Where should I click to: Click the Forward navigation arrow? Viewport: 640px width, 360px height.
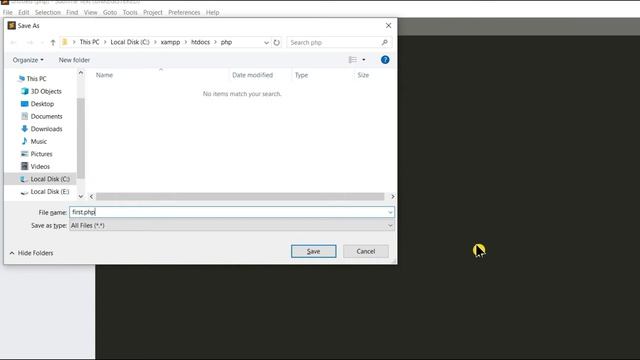29,42
